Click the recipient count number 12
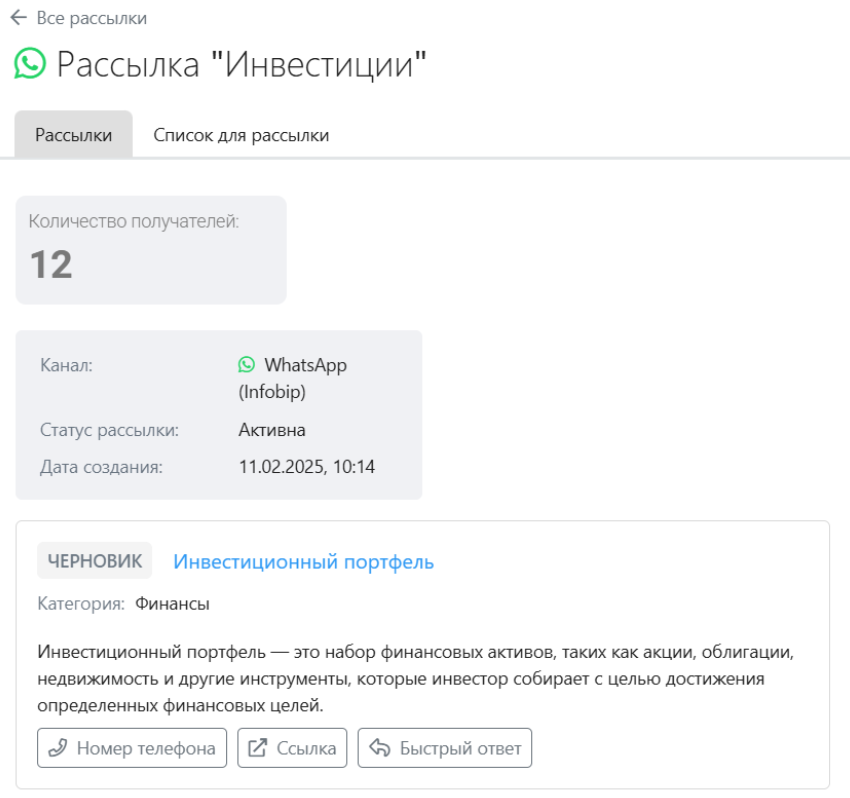The image size is (850, 798). [51, 265]
